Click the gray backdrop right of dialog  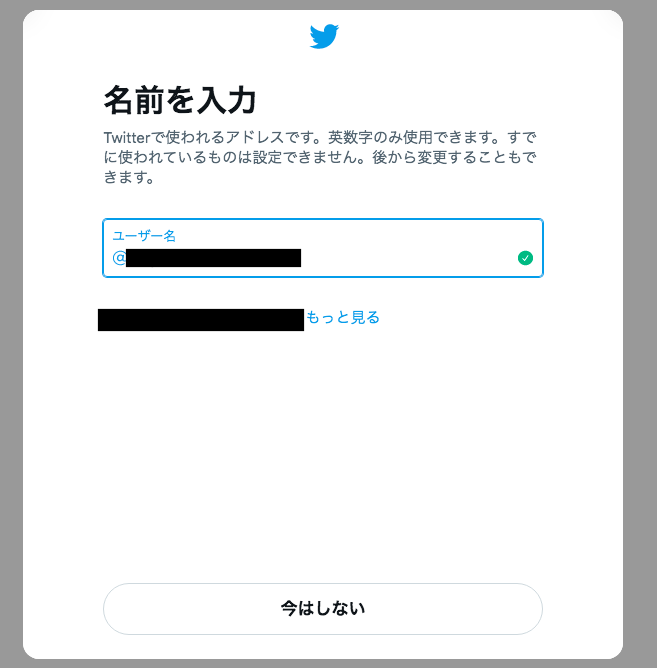point(640,334)
